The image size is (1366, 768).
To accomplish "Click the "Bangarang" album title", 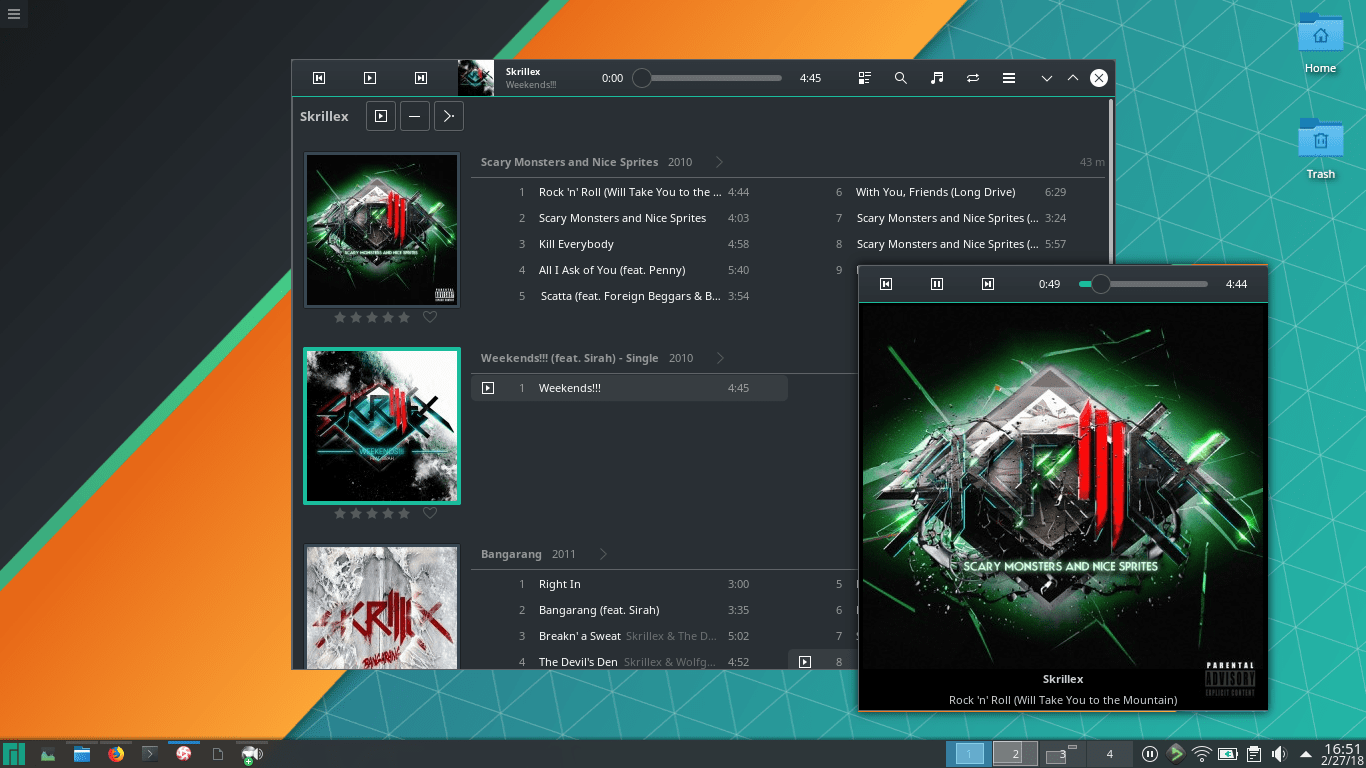I will click(x=511, y=554).
